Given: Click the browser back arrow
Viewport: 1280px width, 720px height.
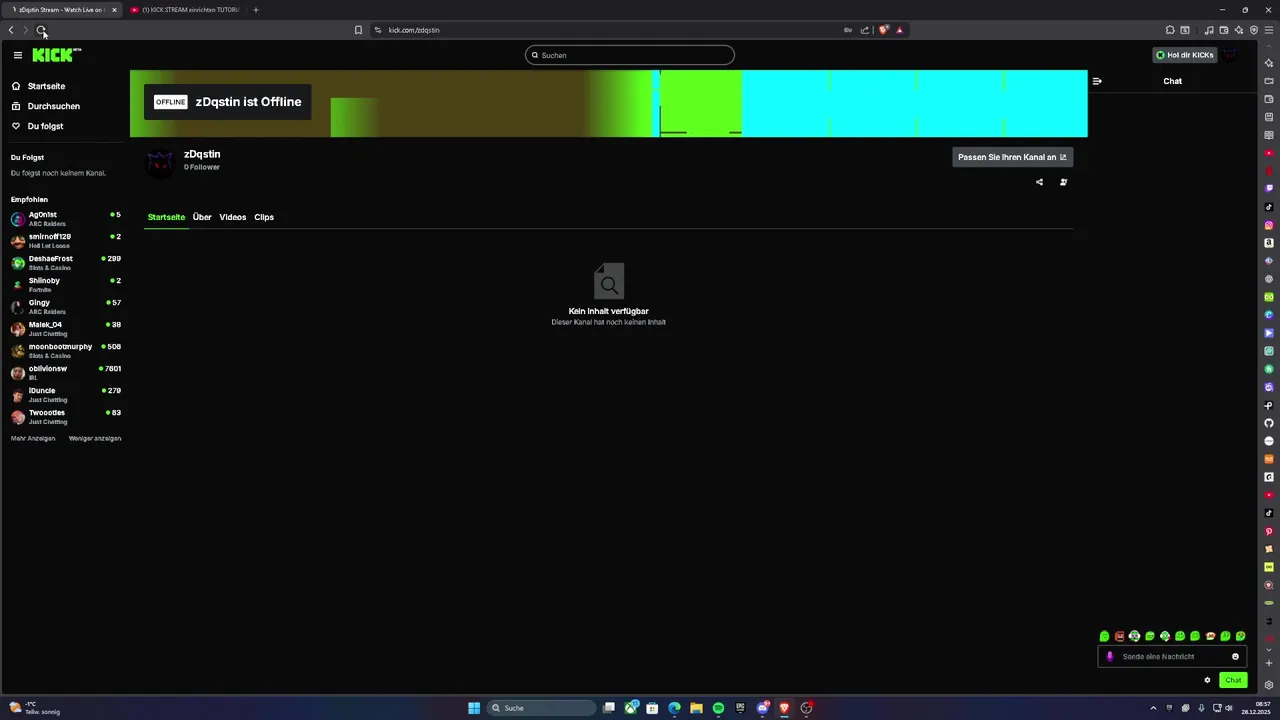Looking at the screenshot, I should [x=11, y=30].
